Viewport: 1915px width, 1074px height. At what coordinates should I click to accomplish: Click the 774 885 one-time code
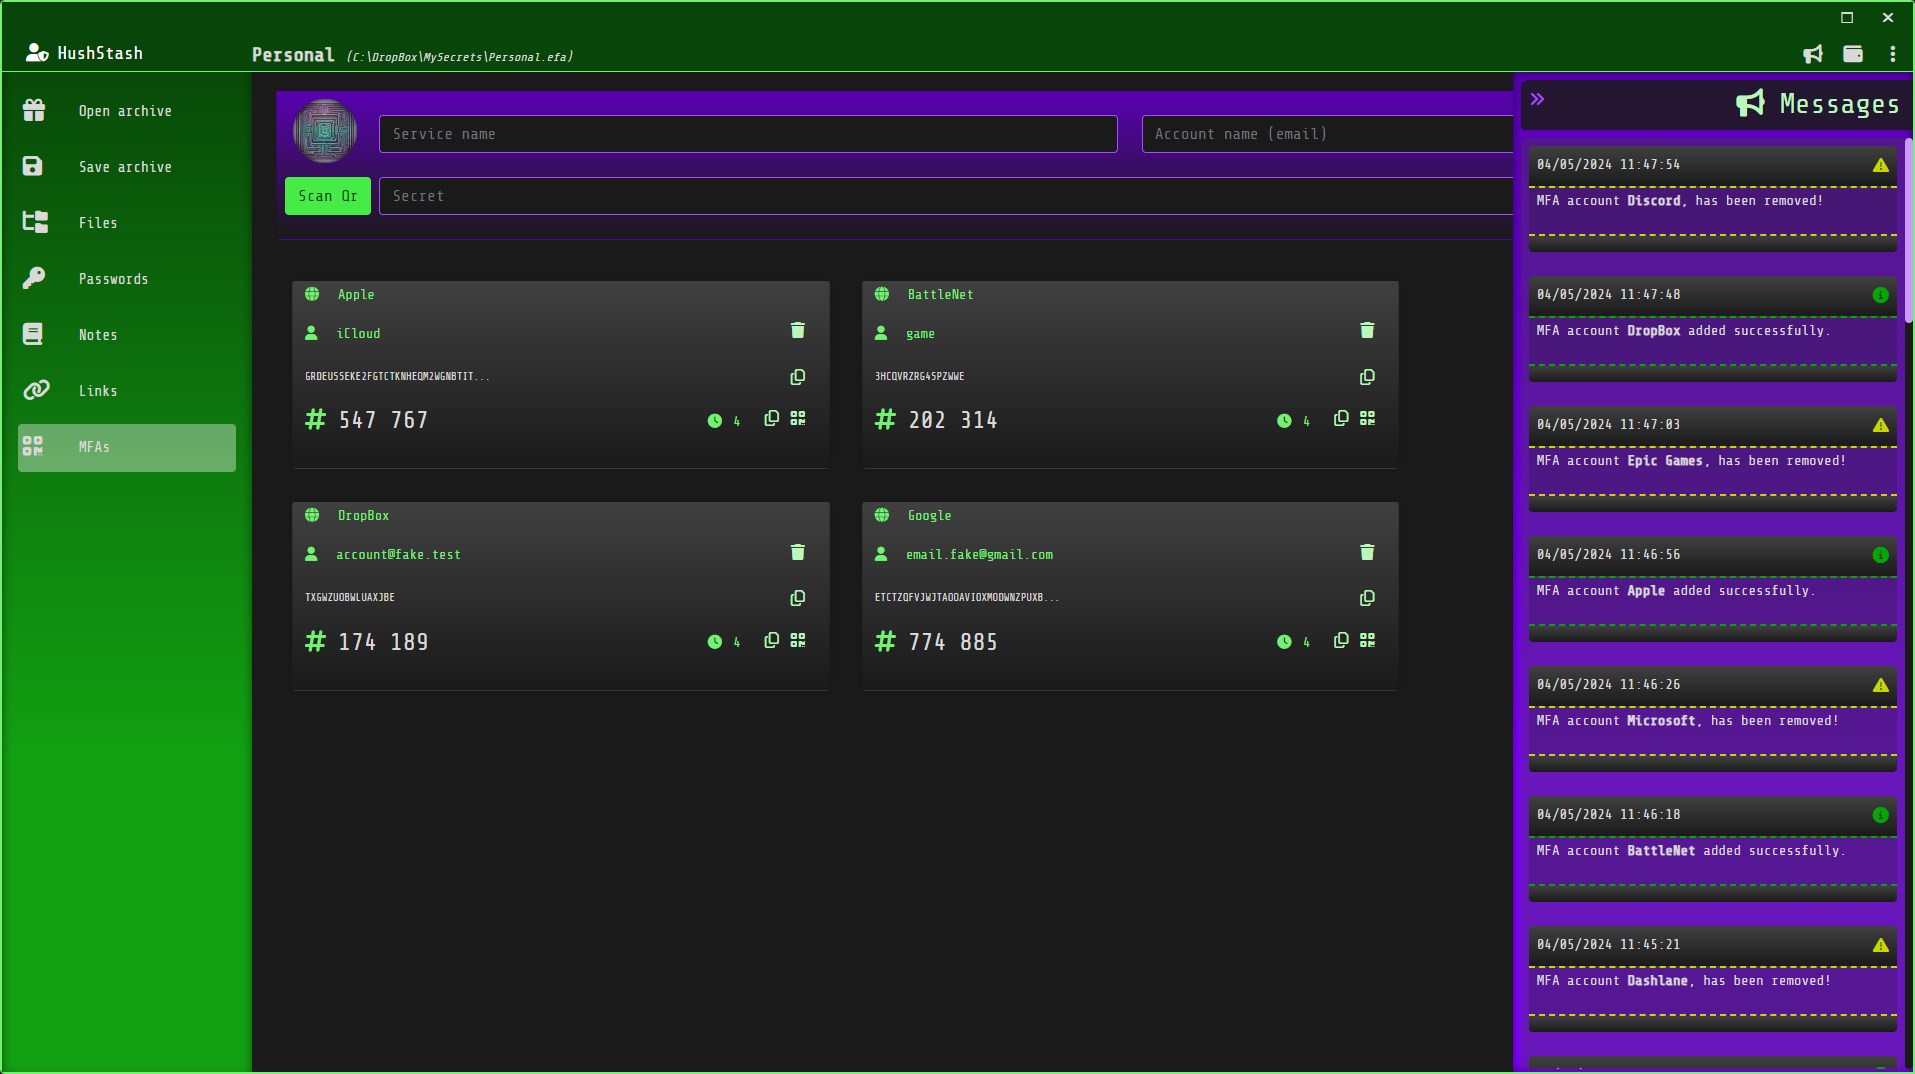[953, 642]
